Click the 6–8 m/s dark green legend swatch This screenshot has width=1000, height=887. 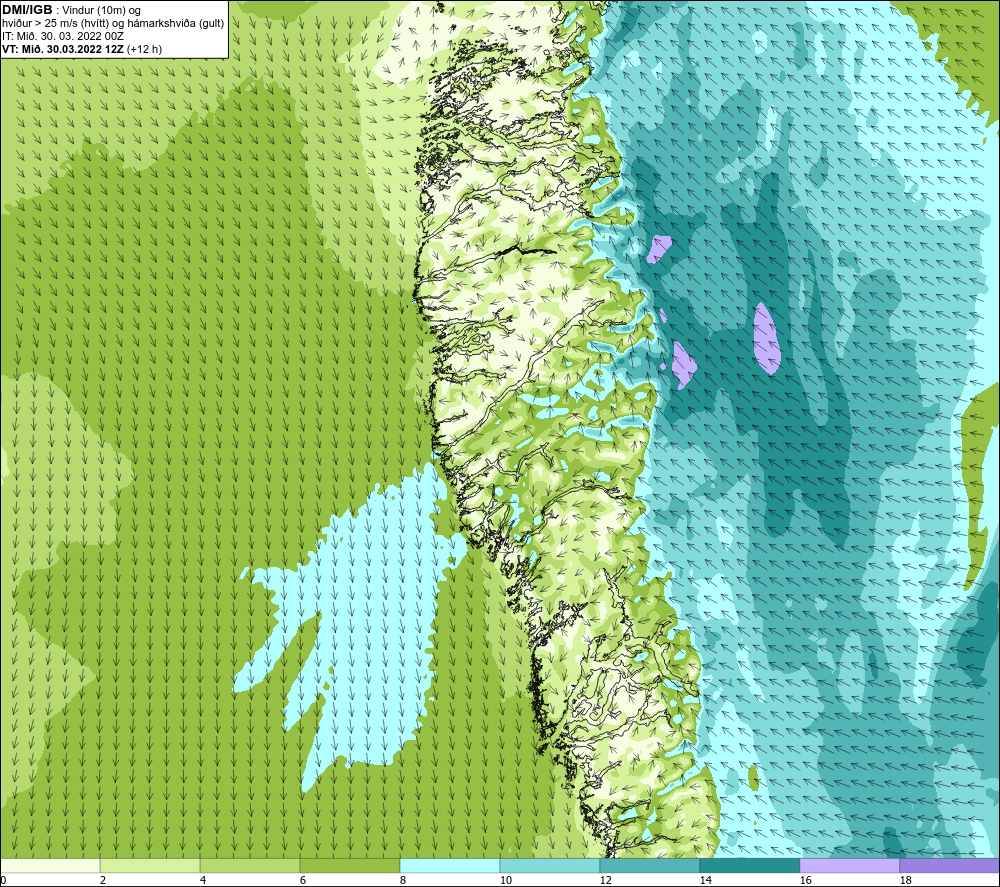click(349, 865)
